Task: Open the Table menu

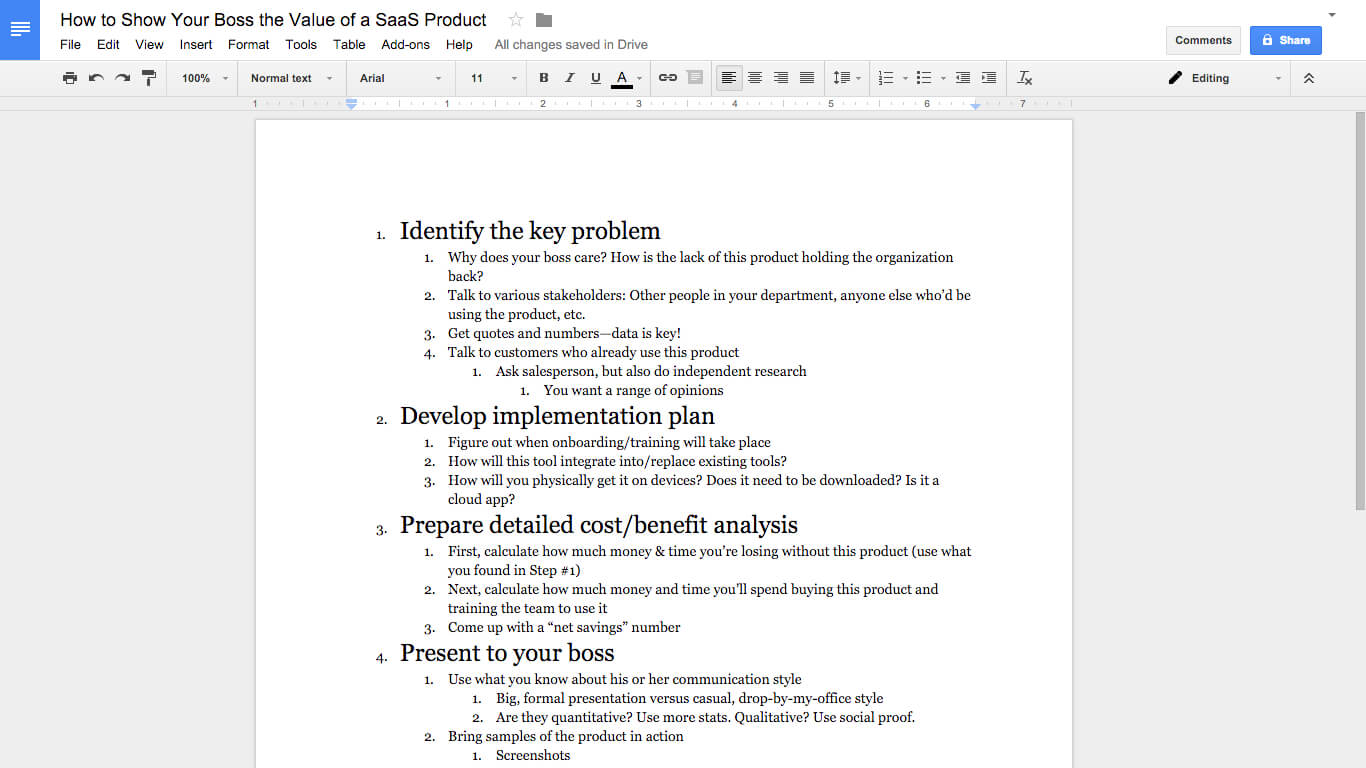Action: click(x=349, y=45)
